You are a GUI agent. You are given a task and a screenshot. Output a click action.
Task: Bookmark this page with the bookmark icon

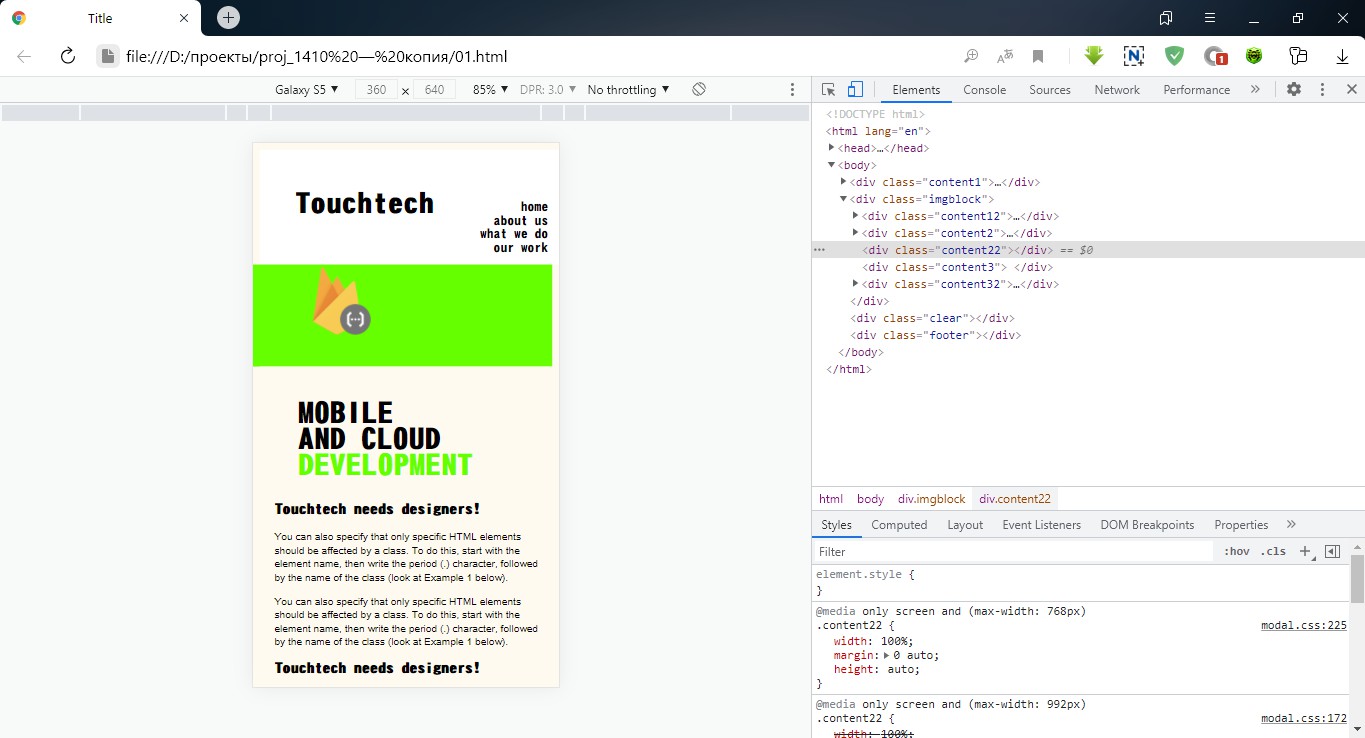click(x=1038, y=56)
